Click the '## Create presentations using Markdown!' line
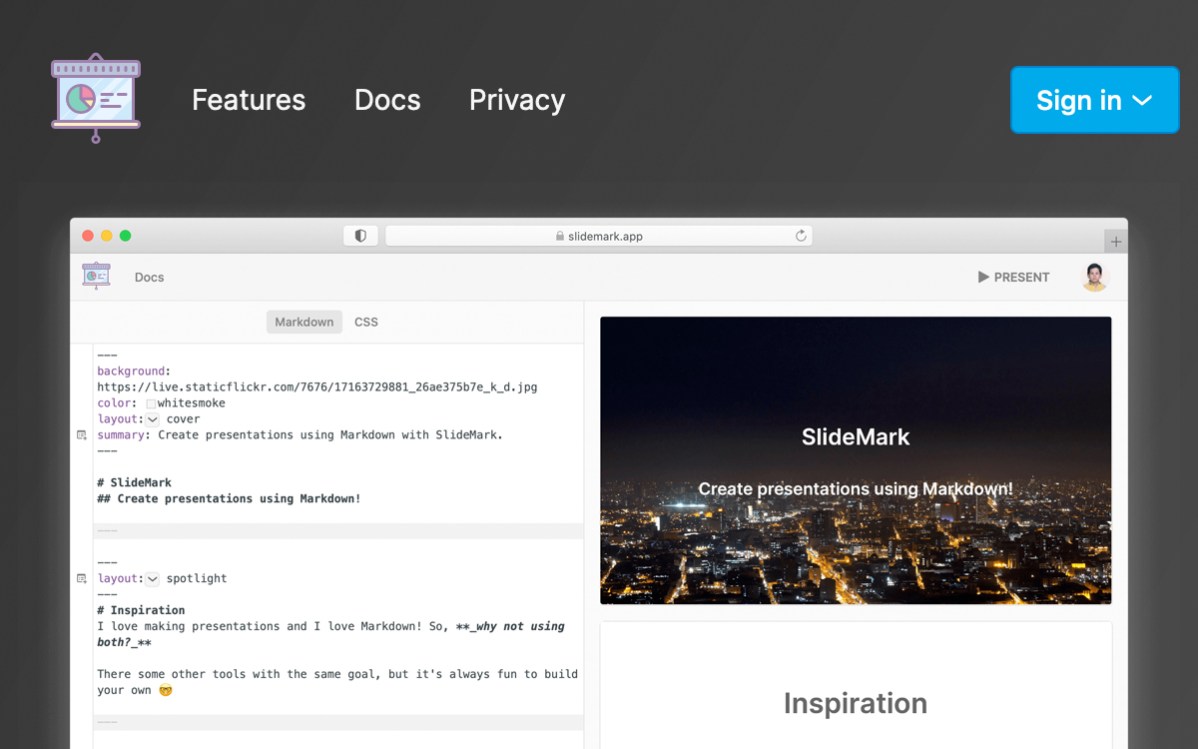Screen dimensions: 1198x749 tap(228, 498)
